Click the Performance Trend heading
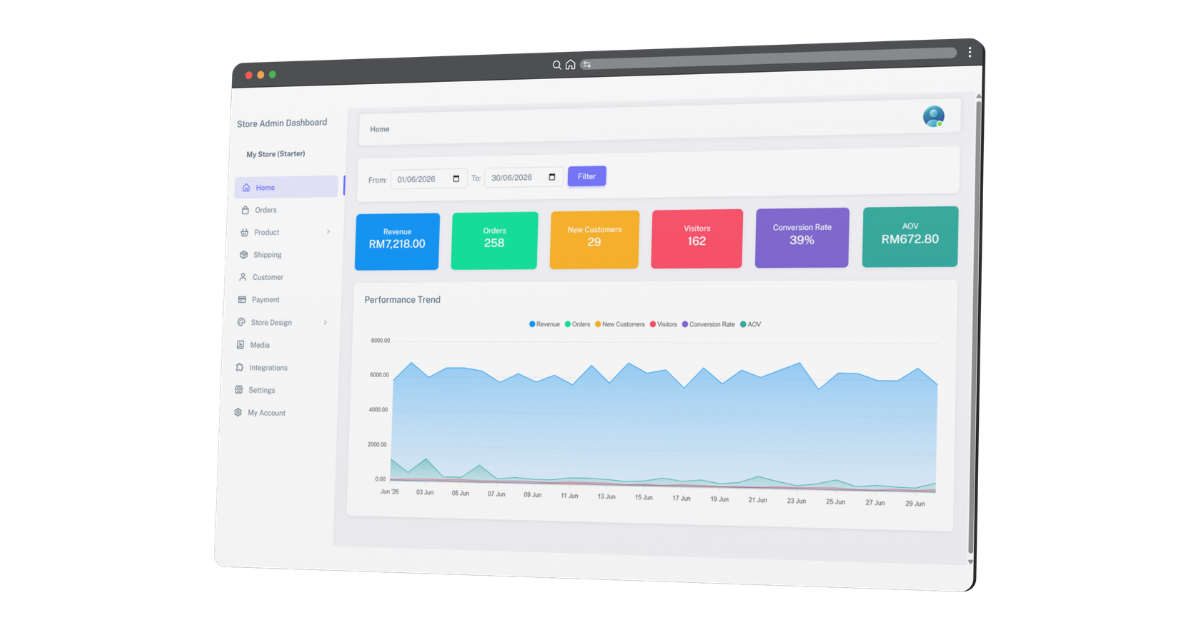 402,300
